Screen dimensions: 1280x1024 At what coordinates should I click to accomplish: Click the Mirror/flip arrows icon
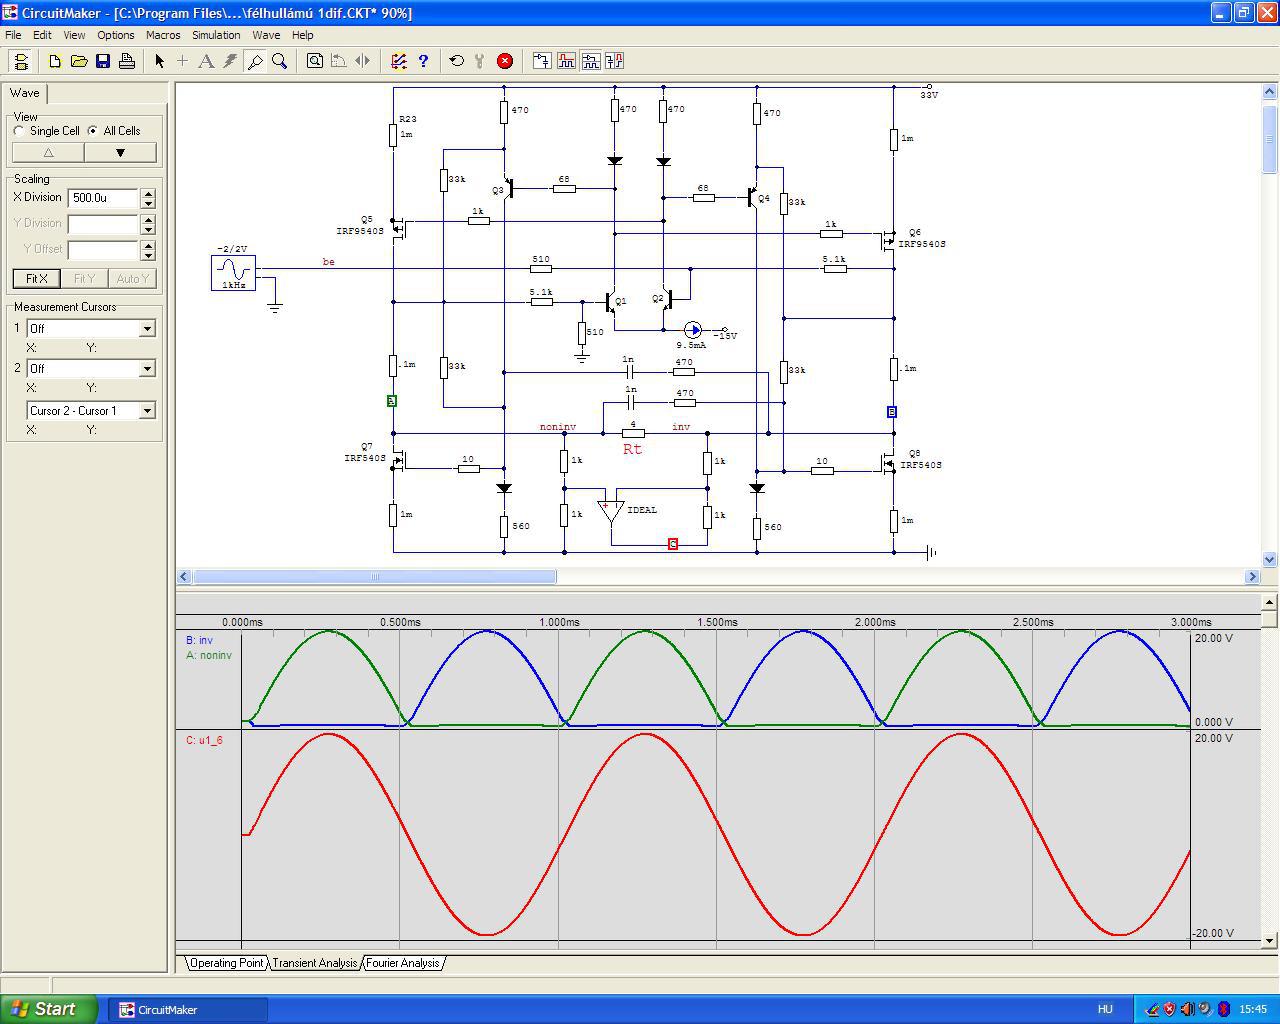(x=363, y=61)
